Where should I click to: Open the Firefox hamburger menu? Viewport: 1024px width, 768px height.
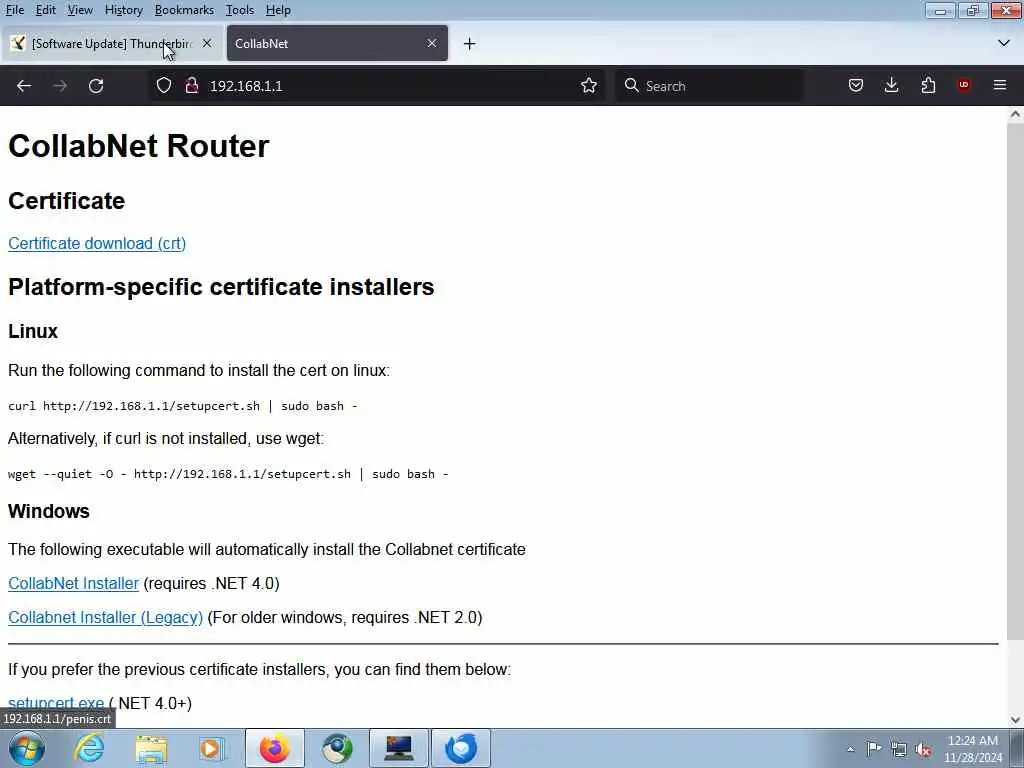point(1000,85)
